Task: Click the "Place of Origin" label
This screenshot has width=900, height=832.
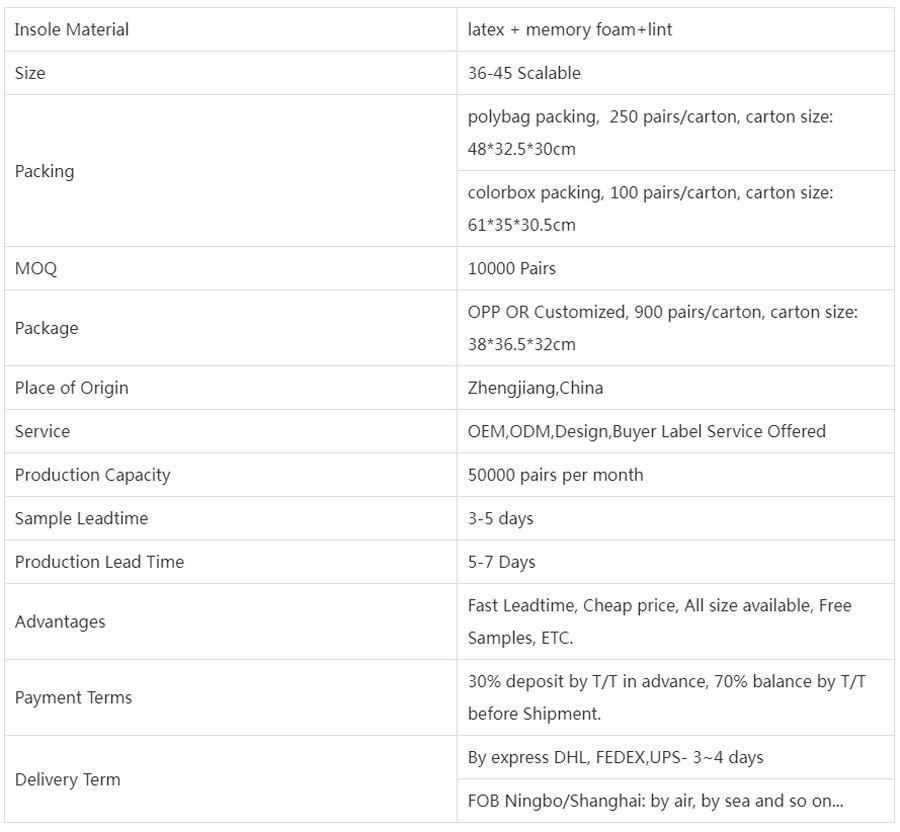Action: point(72,388)
